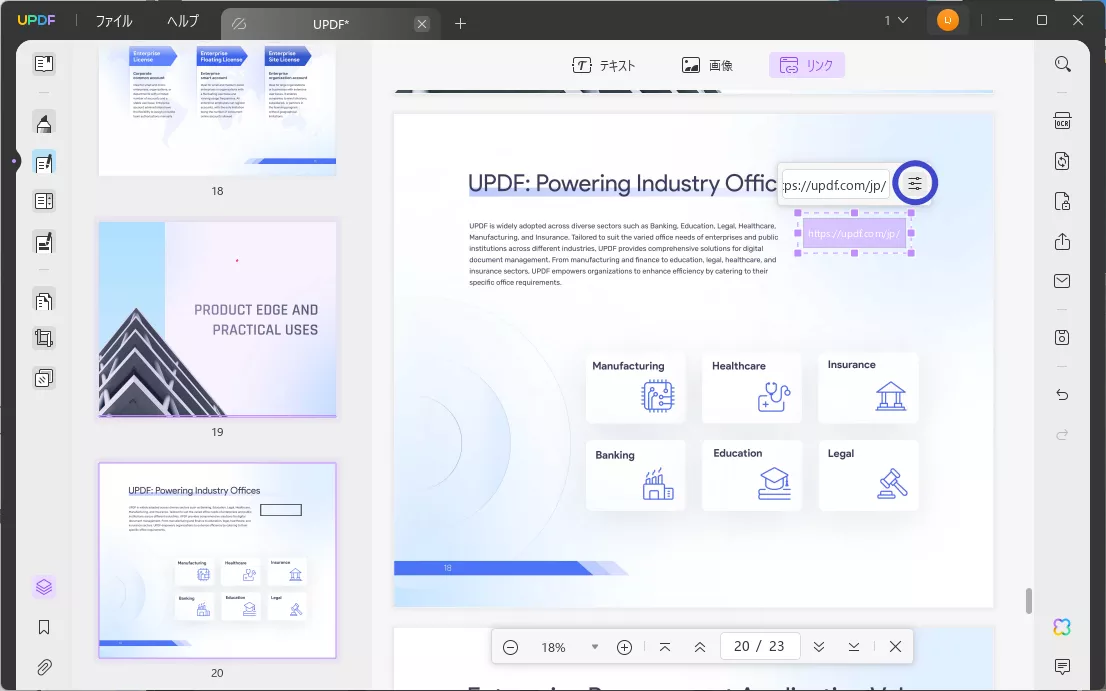Viewport: 1106px width, 691px height.
Task: Select the テキスト edit mode
Action: pos(604,66)
